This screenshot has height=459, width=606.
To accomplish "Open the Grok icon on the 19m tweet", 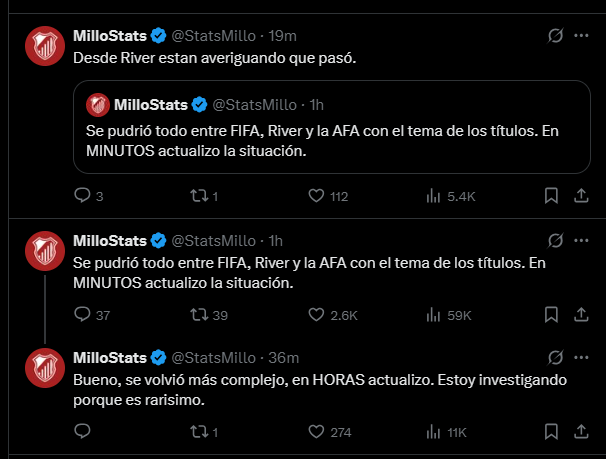I will 555,36.
